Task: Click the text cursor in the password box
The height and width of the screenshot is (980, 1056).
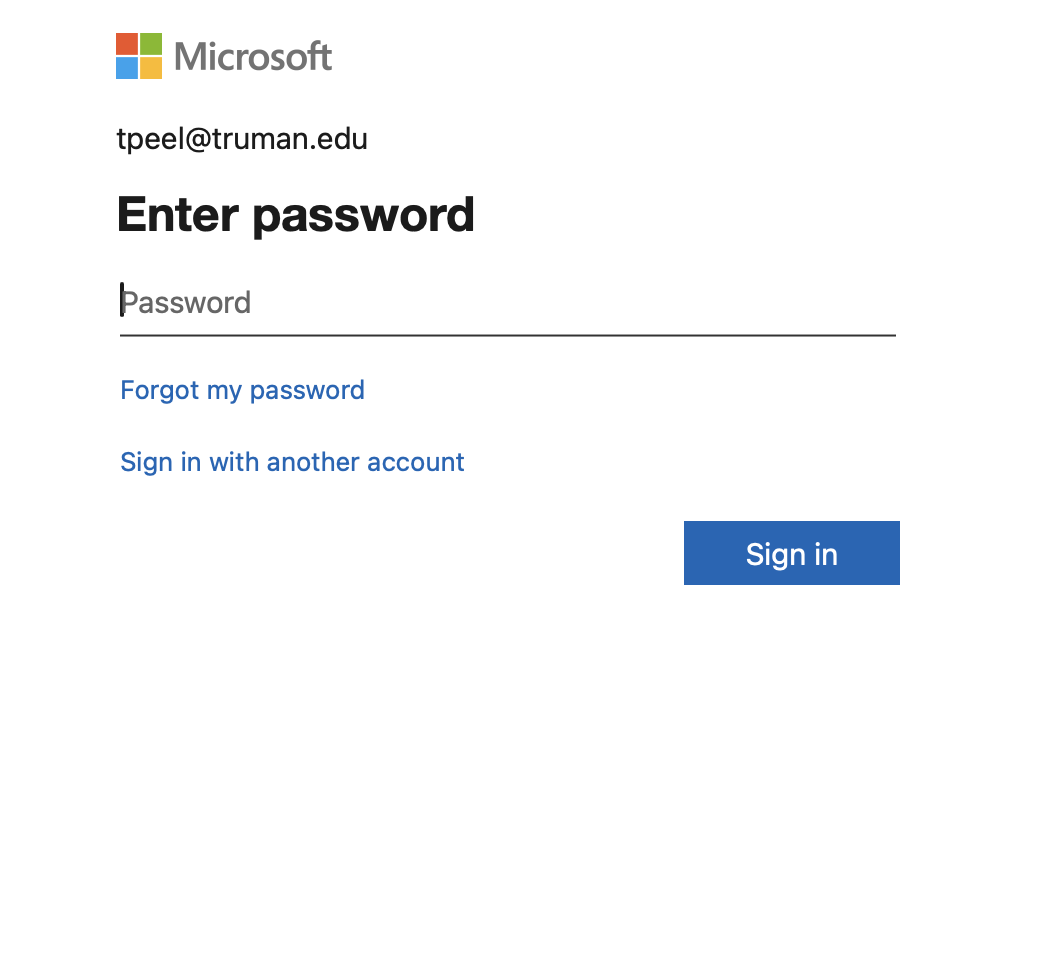Action: pos(122,300)
